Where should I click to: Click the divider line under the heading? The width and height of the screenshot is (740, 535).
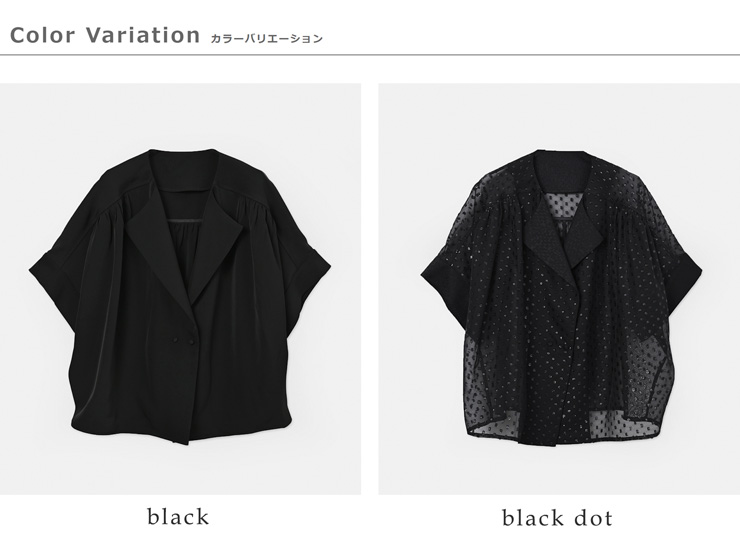370,55
